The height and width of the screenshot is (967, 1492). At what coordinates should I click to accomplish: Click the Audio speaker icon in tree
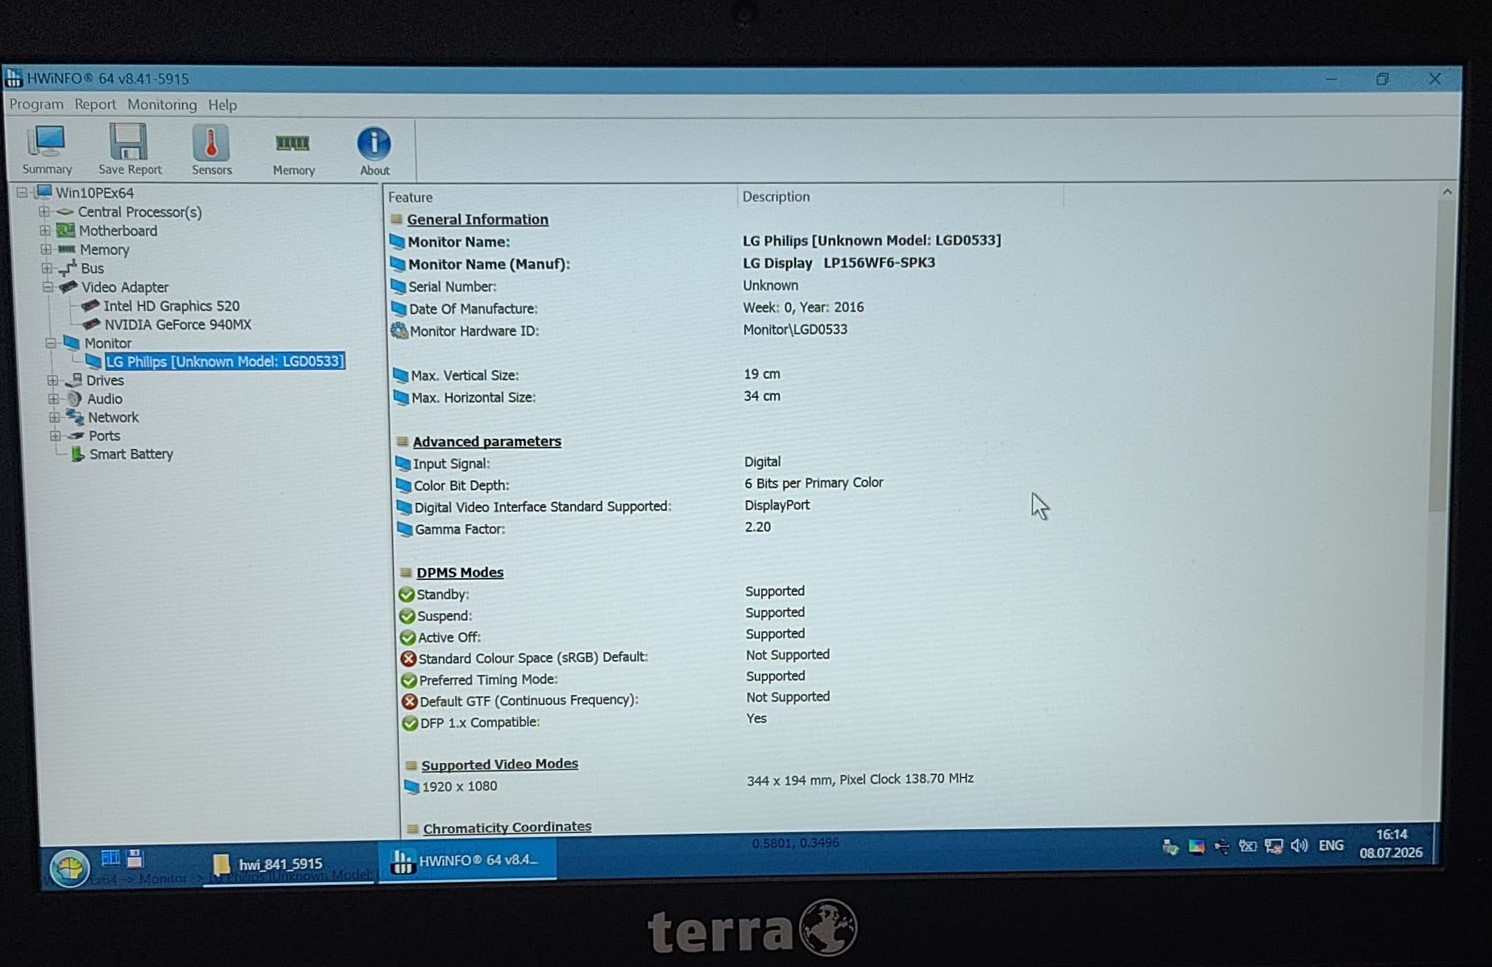(x=75, y=399)
